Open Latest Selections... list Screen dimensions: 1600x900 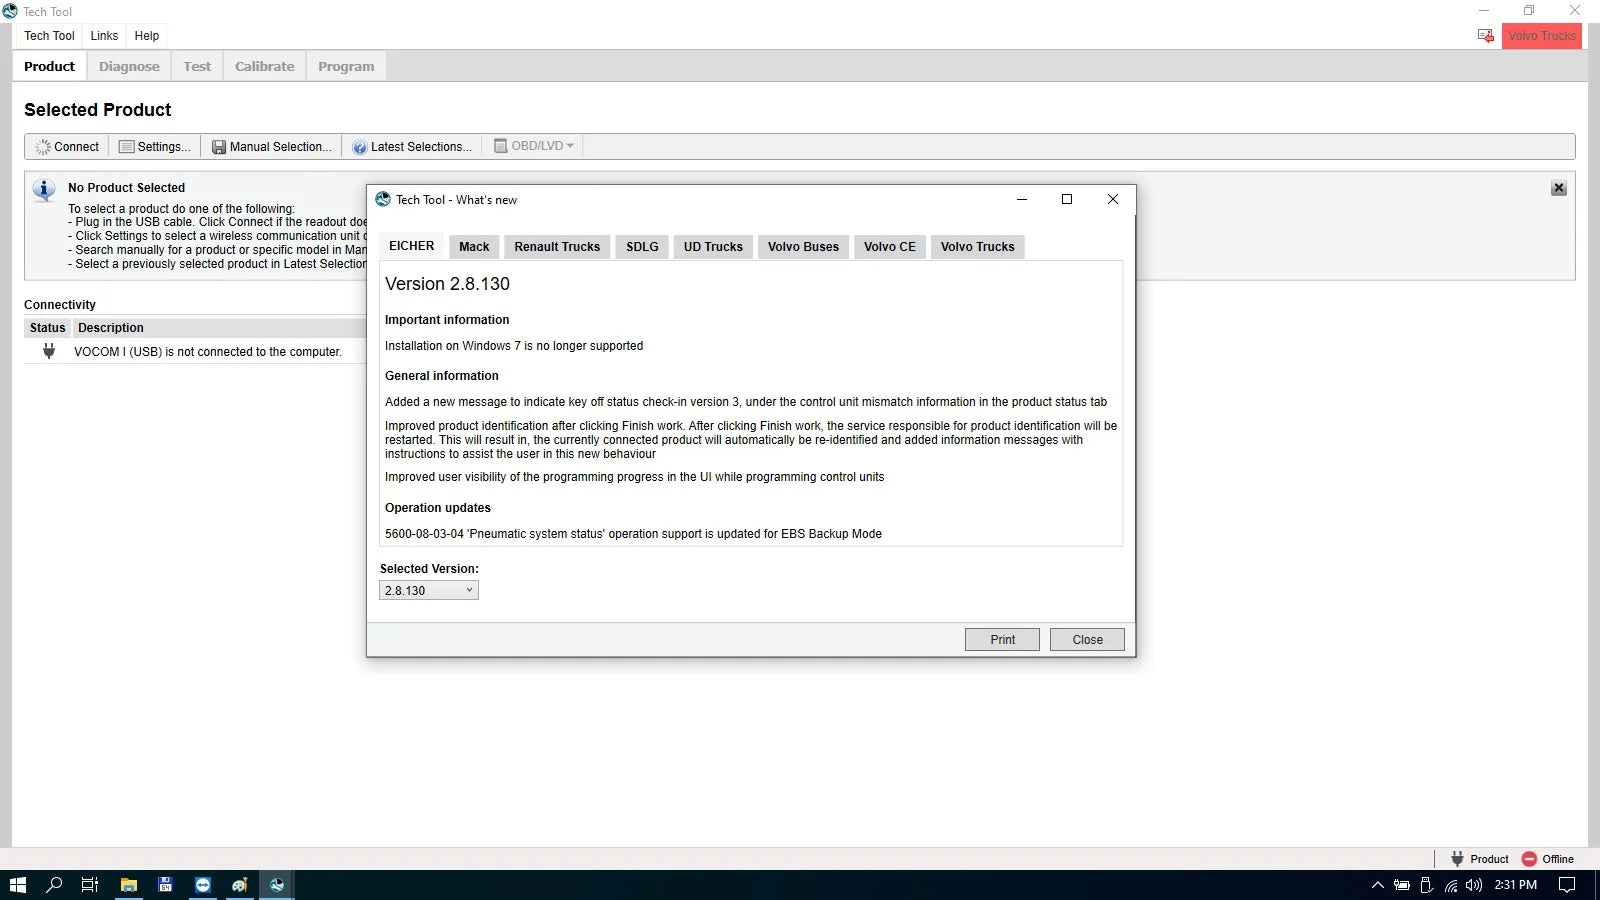click(x=412, y=146)
